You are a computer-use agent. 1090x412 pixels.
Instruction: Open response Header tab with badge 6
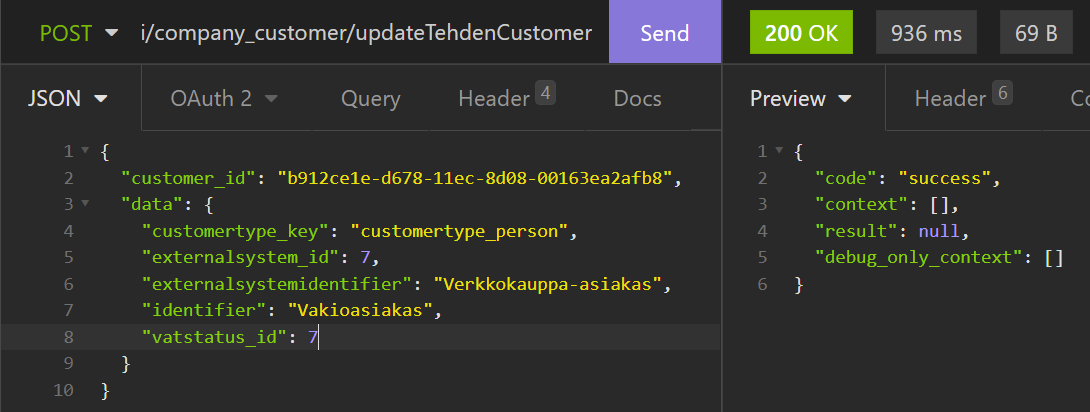(x=962, y=98)
